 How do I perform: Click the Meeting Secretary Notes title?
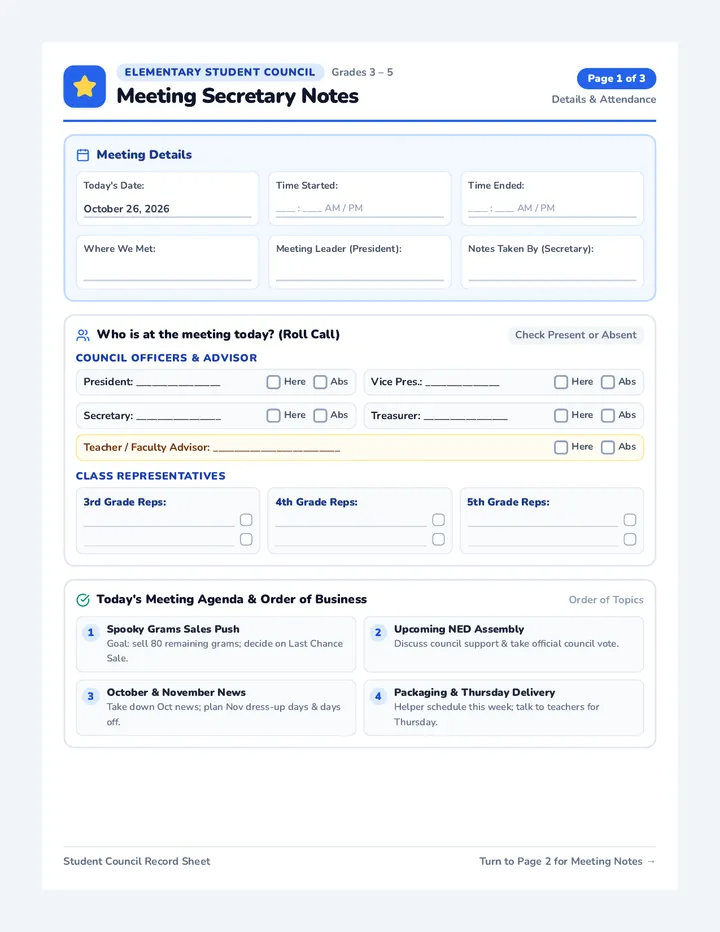[237, 96]
